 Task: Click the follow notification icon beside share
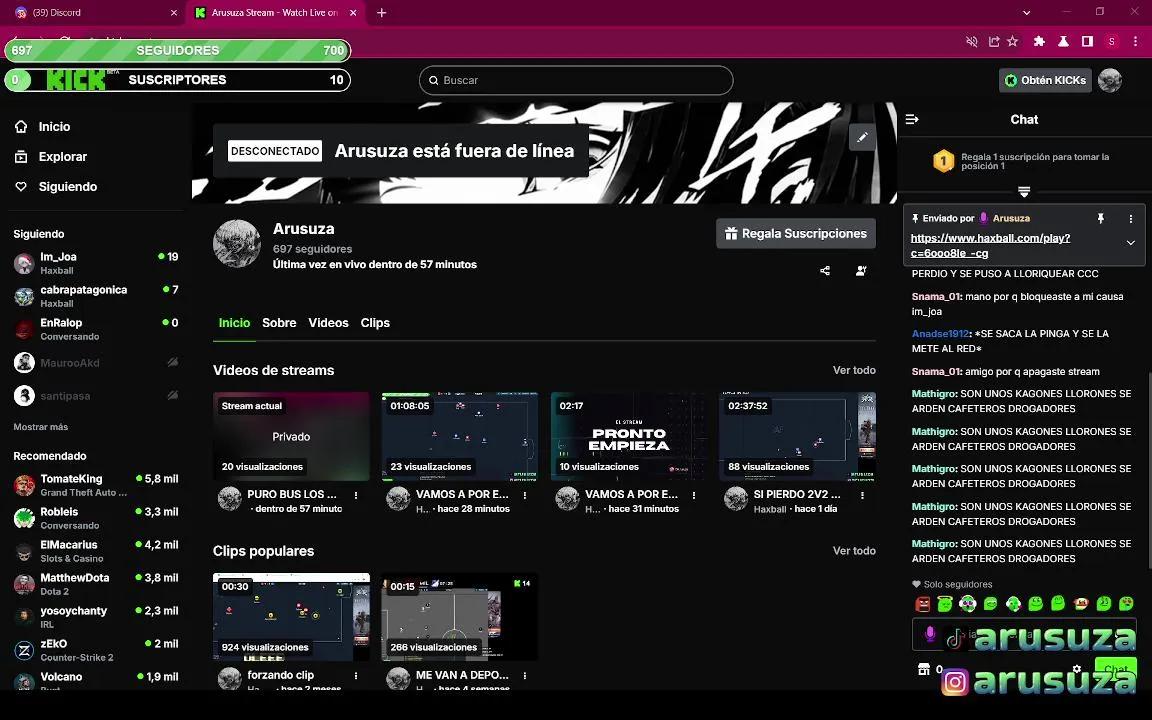tap(861, 270)
